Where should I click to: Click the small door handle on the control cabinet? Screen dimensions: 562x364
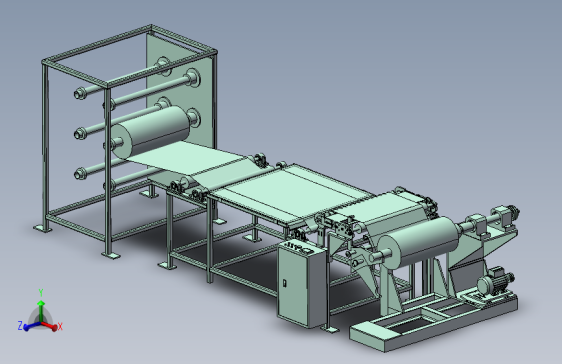pos(285,283)
